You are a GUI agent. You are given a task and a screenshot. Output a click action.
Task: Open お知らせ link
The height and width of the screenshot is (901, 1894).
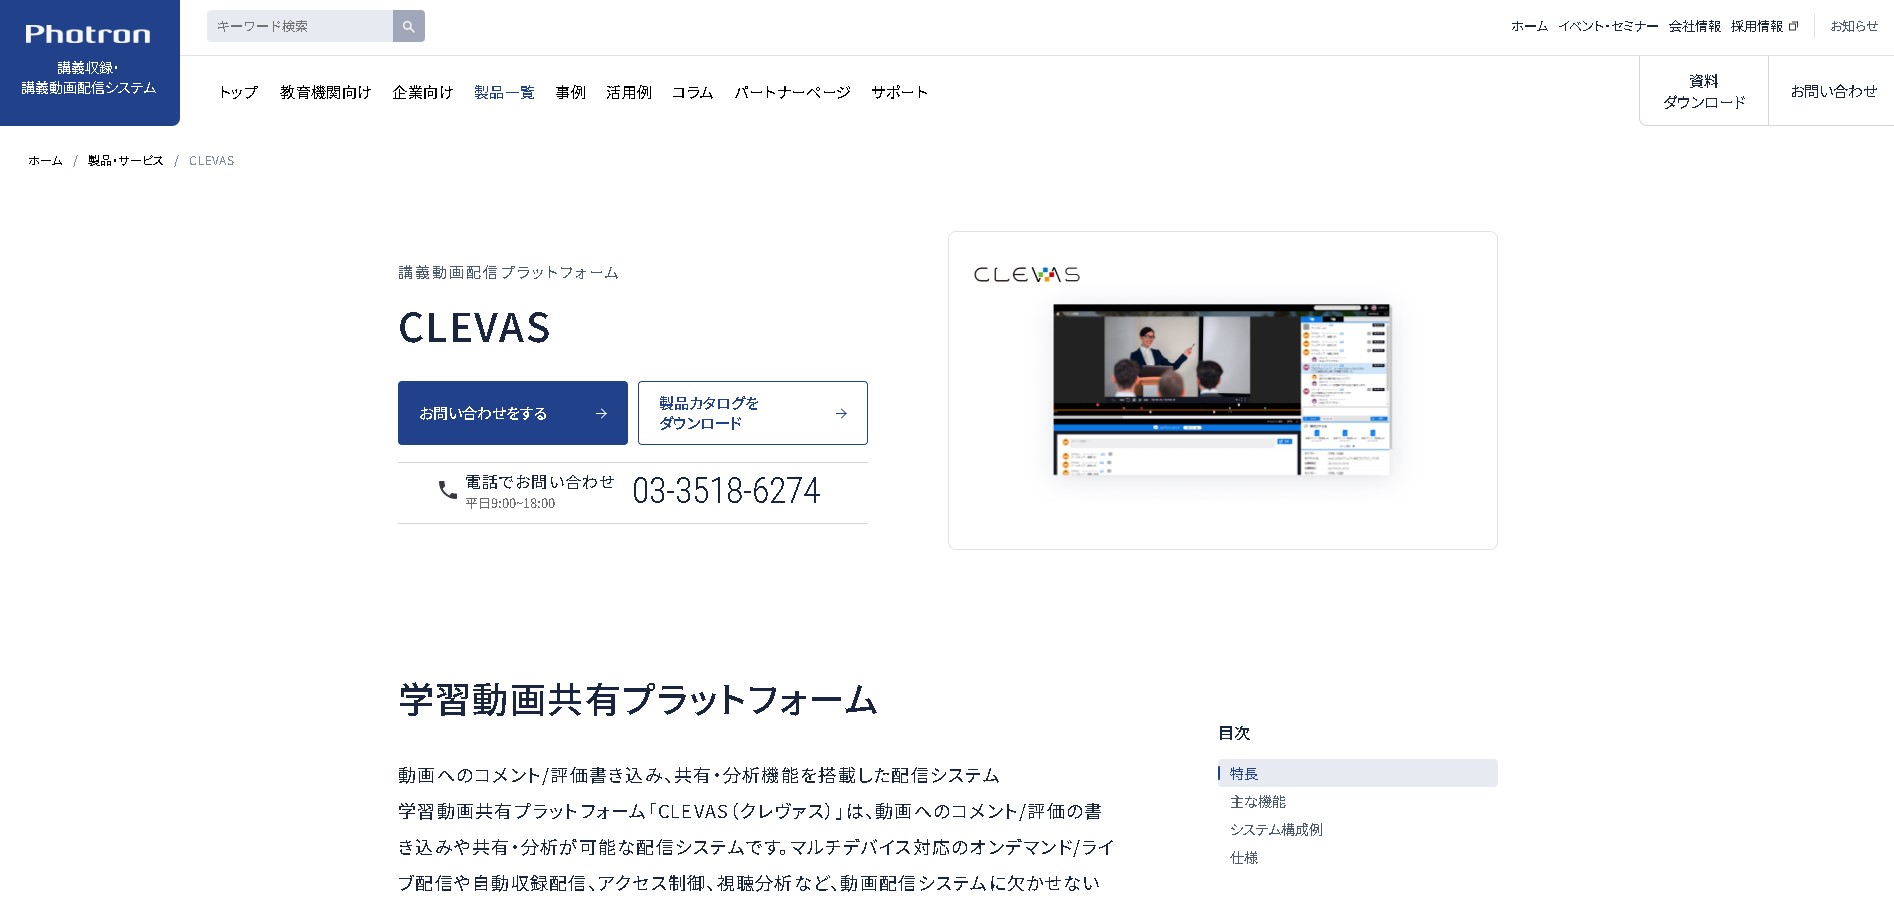pos(1854,26)
